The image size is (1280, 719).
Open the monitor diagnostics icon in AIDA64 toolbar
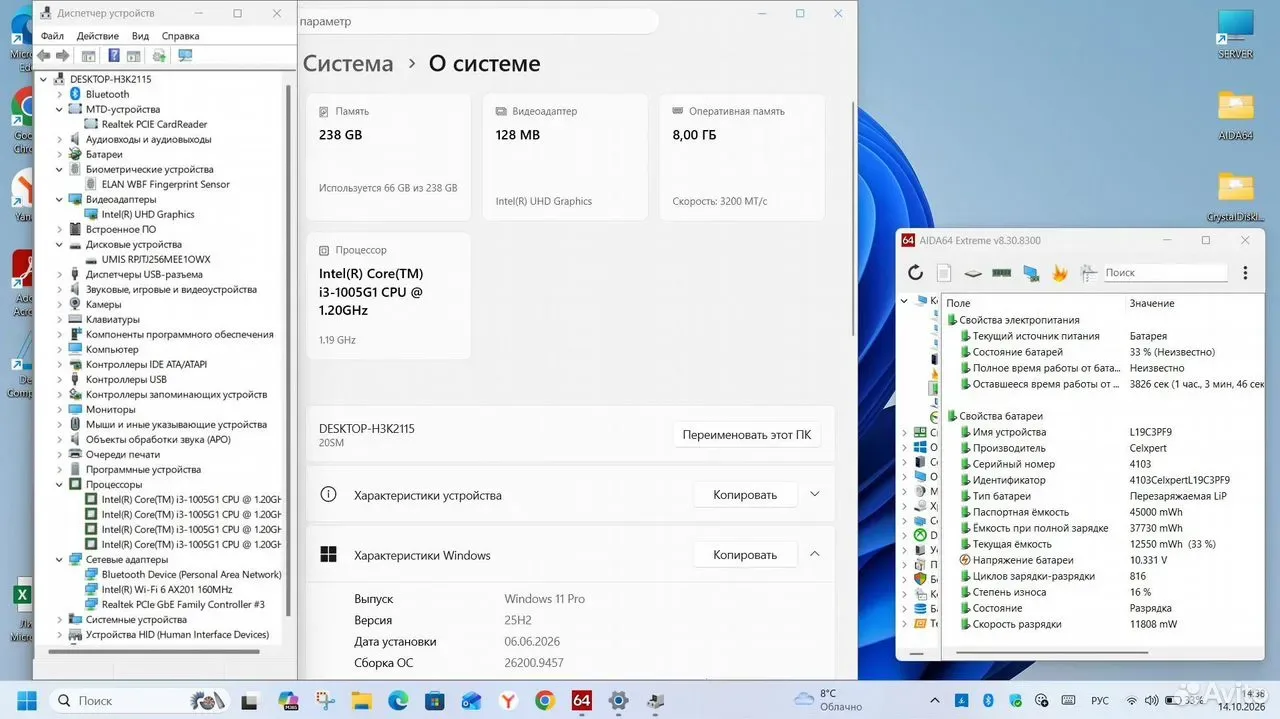click(1031, 272)
